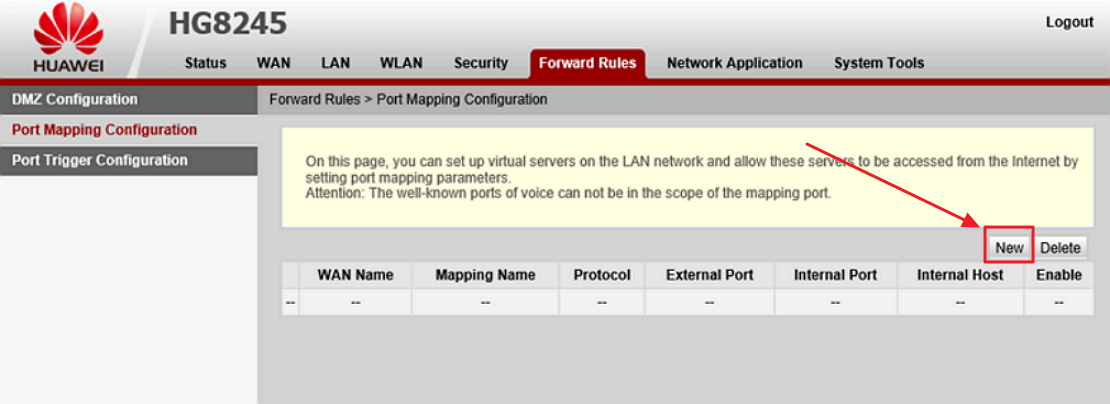Select the Forward Rules tab
The image size is (1110, 404).
[588, 64]
